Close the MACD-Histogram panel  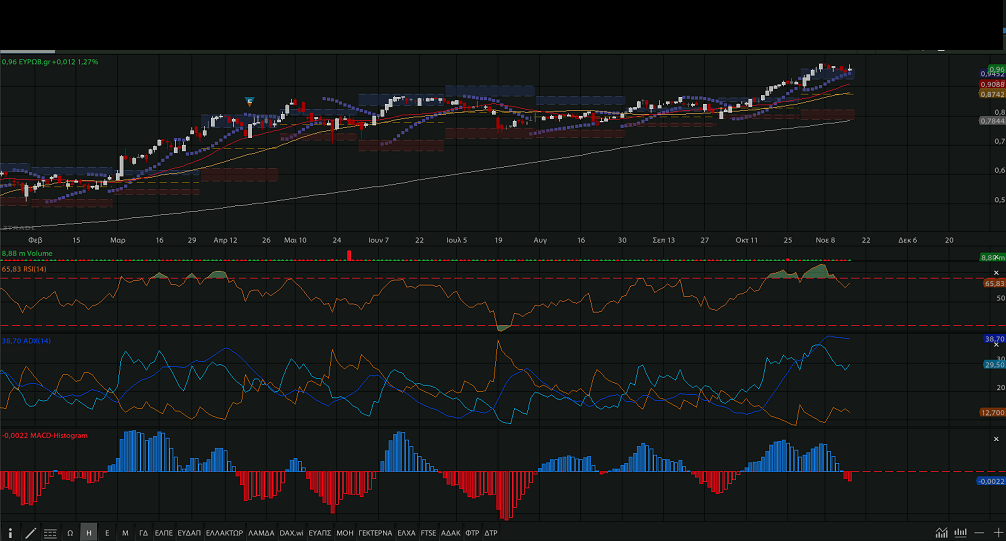[996, 440]
